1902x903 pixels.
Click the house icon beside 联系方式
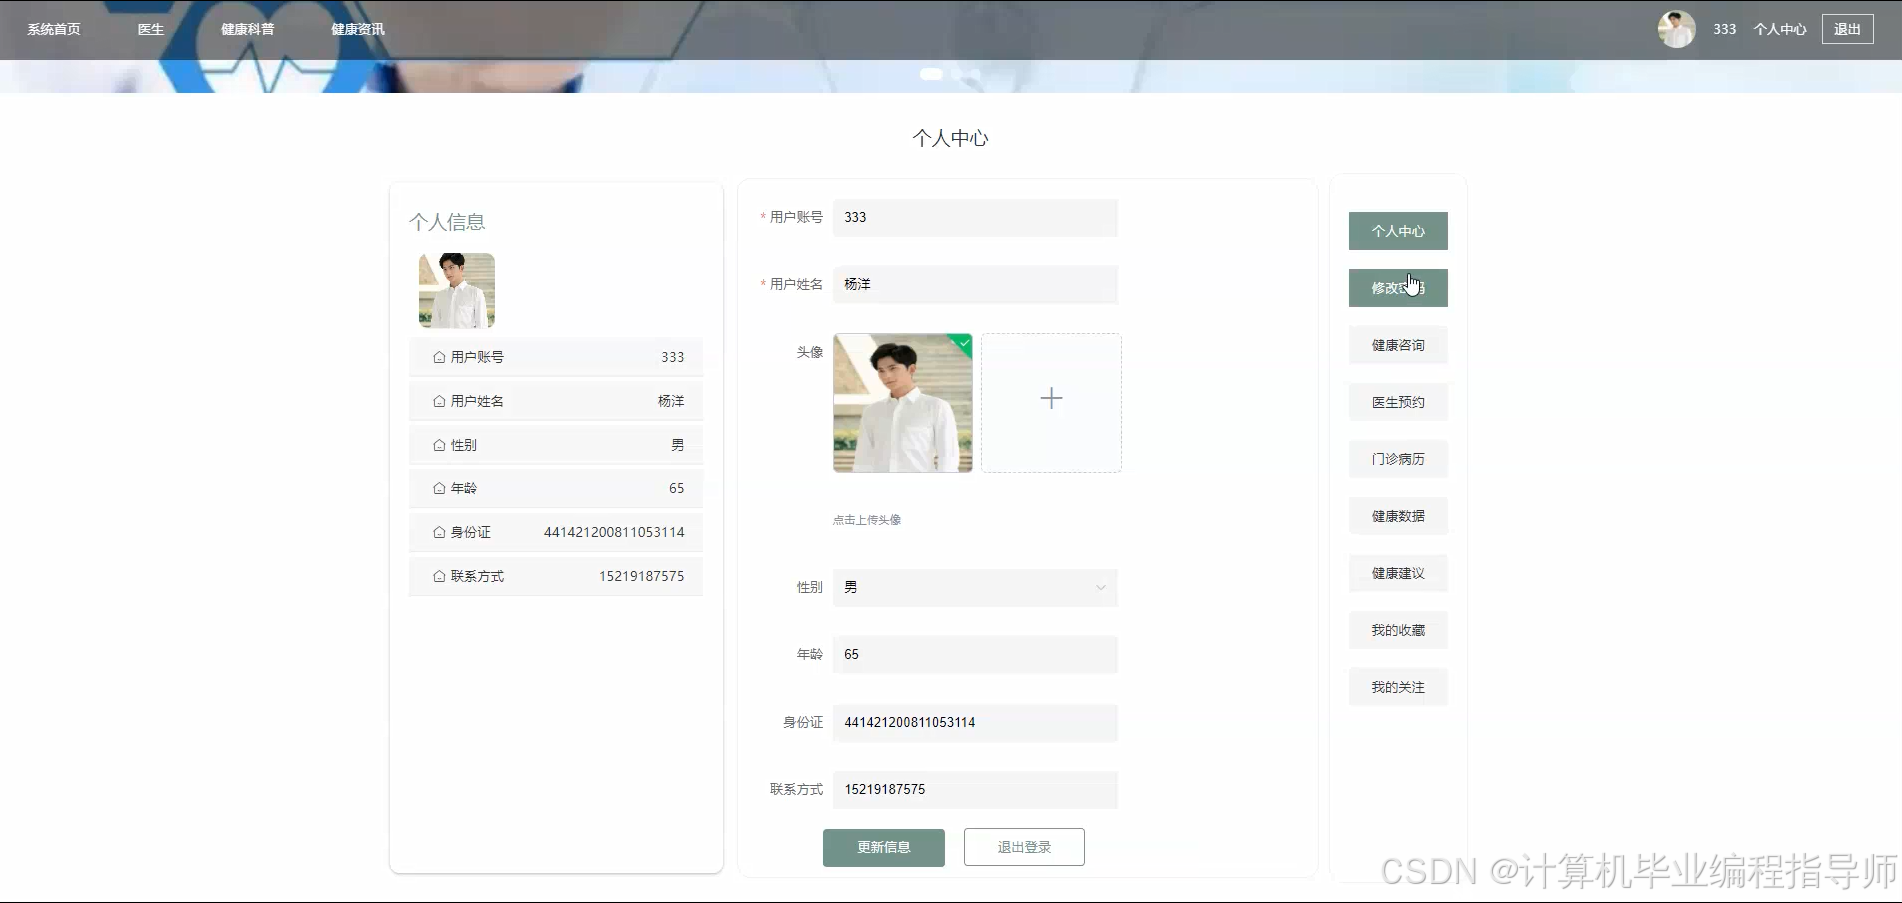tap(438, 576)
